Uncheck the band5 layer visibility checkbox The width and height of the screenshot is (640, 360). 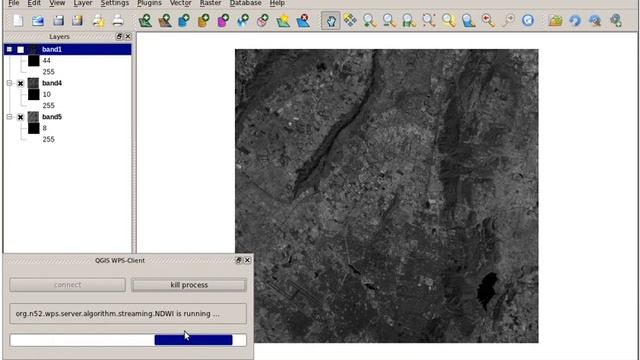pos(20,117)
